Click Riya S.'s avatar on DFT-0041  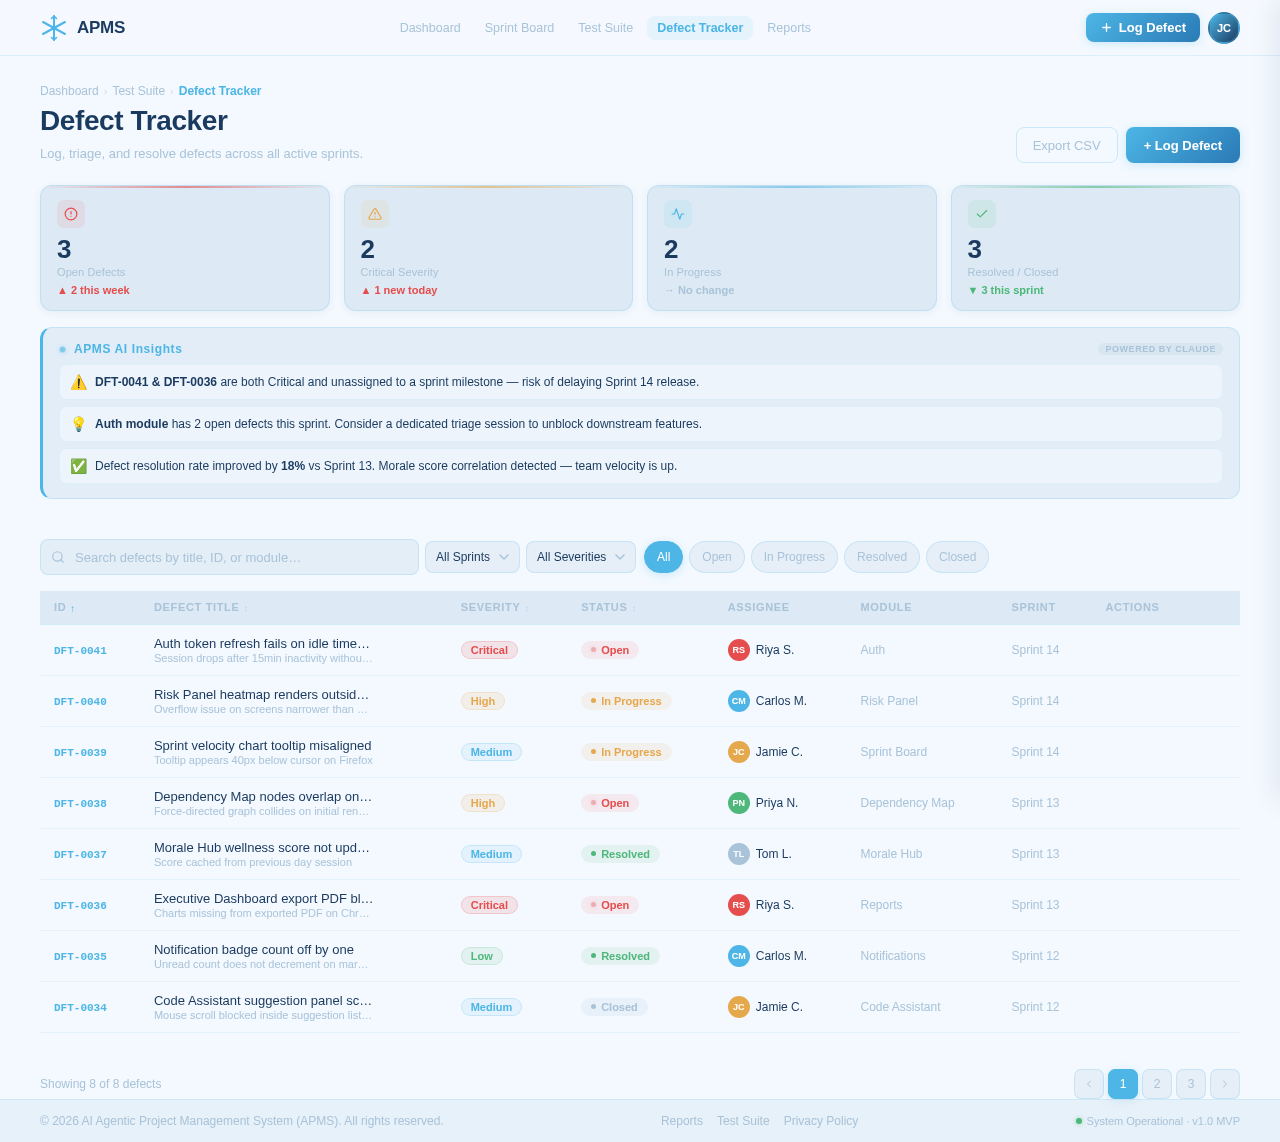(x=738, y=650)
